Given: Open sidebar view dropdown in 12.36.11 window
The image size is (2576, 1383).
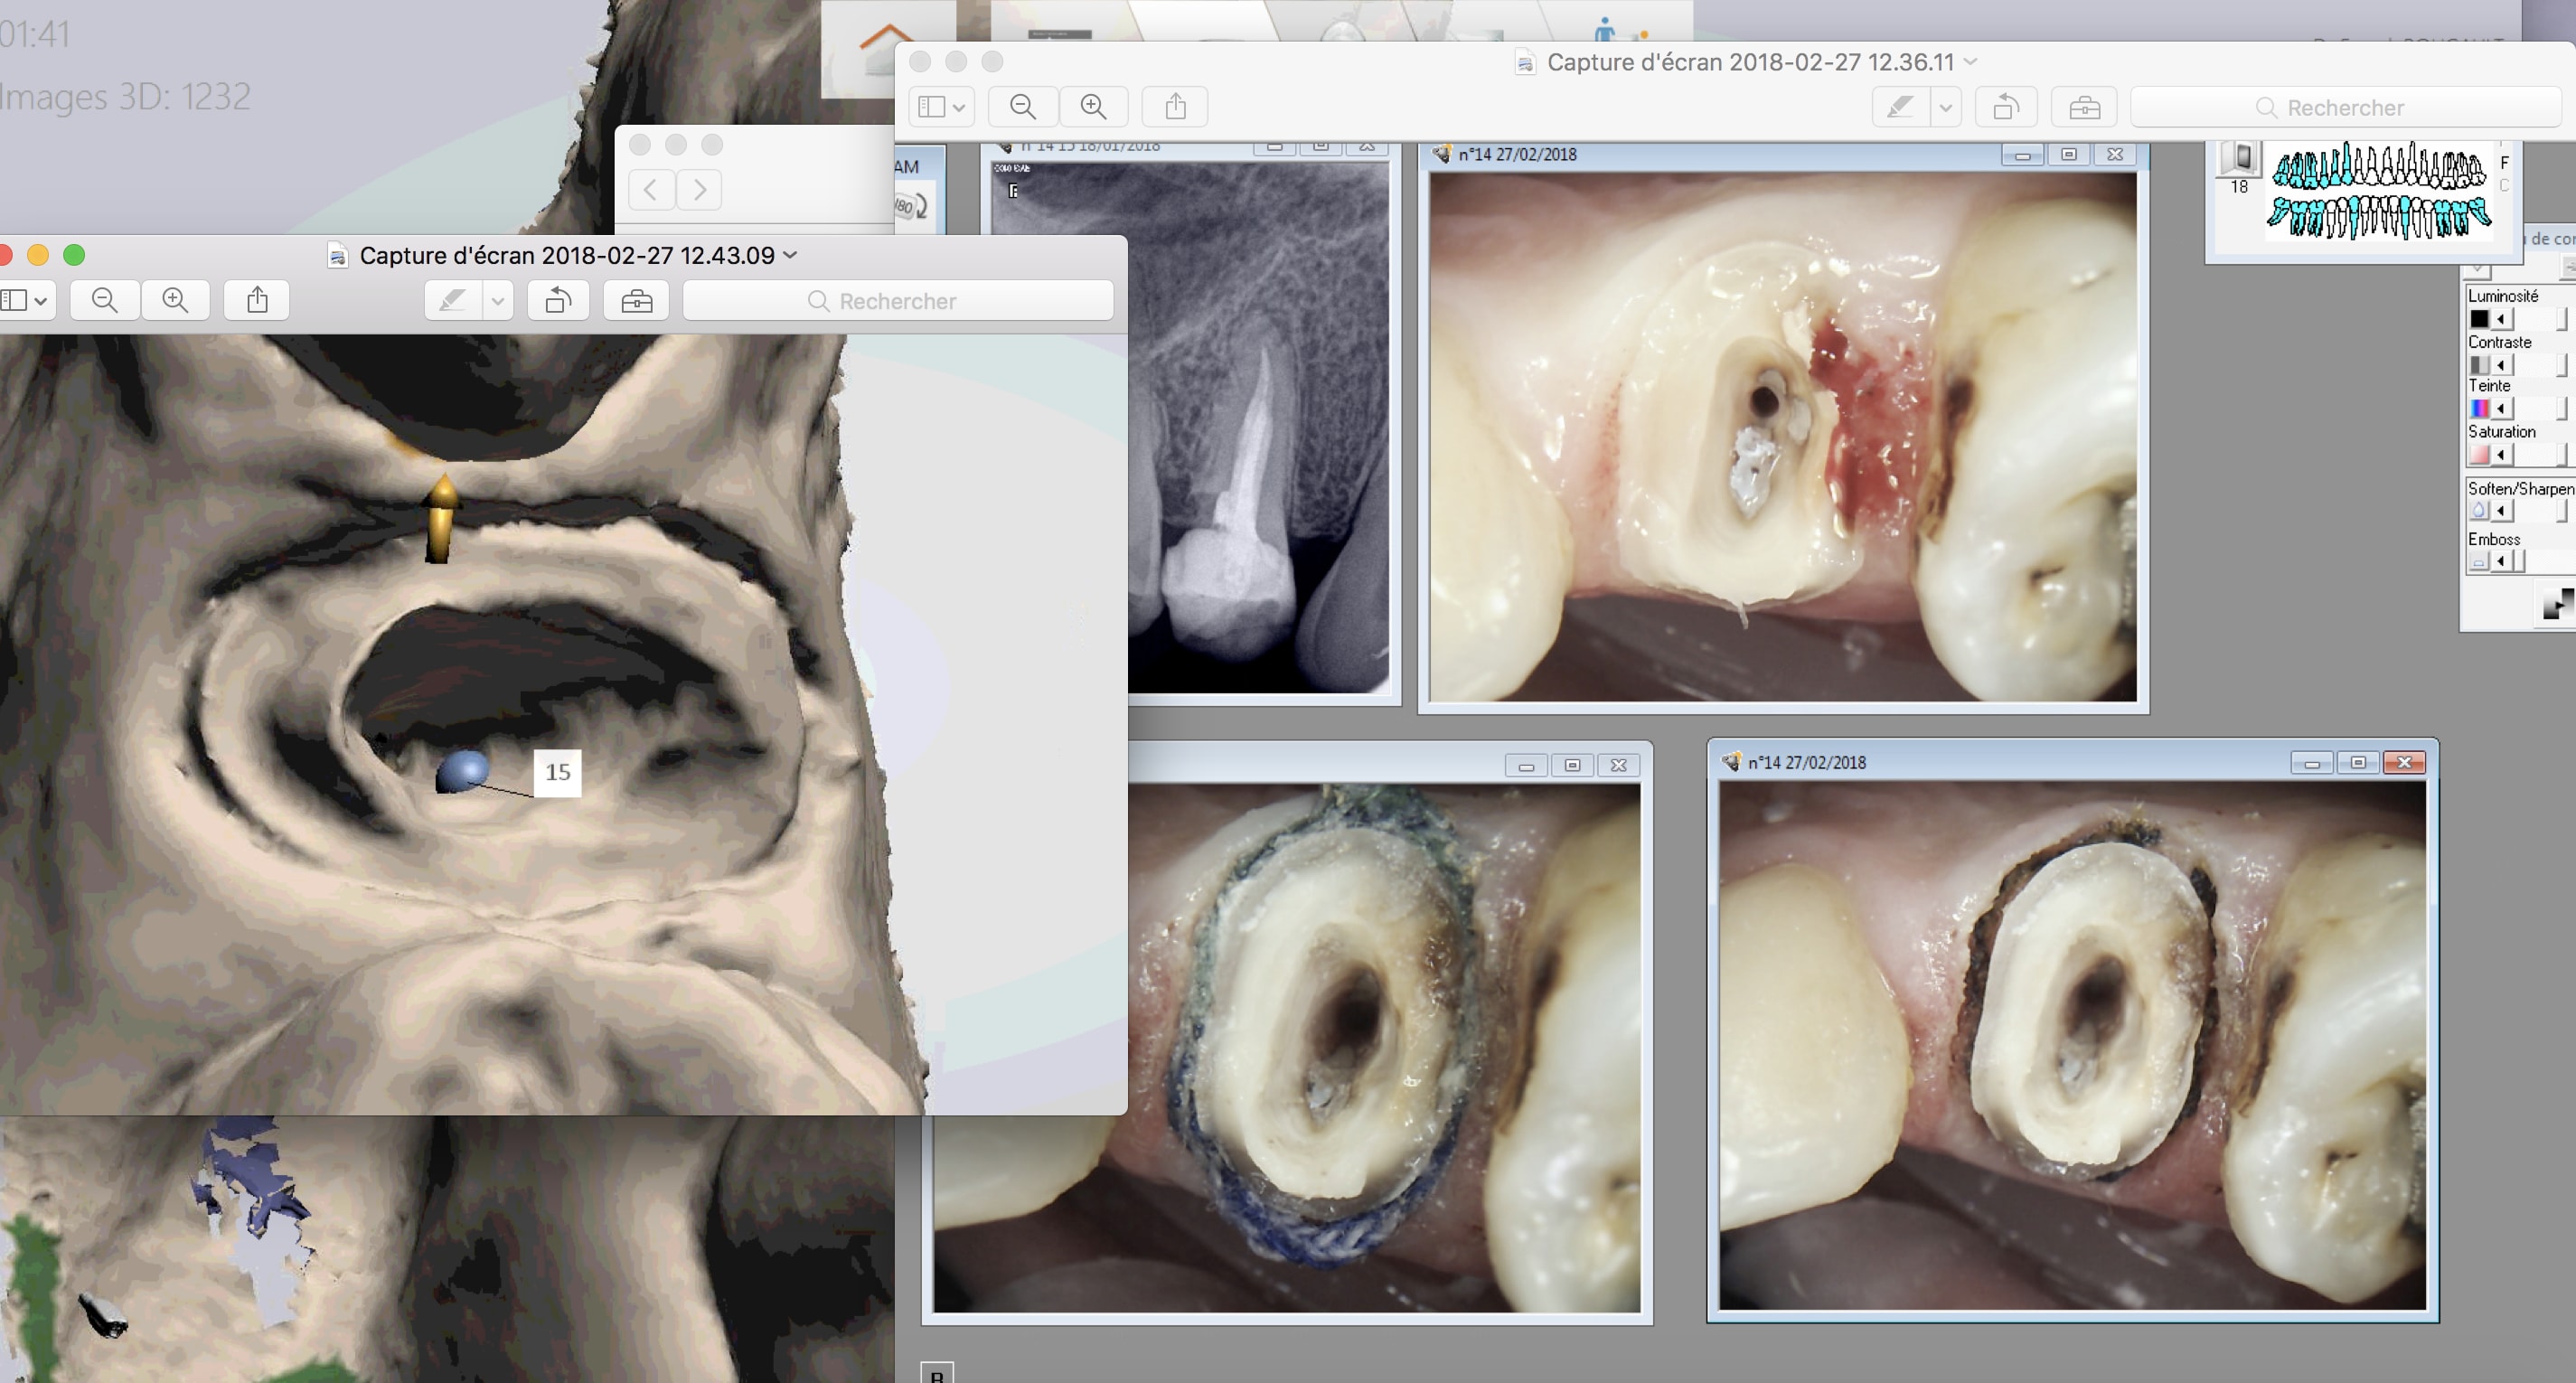Looking at the screenshot, I should coord(941,106).
